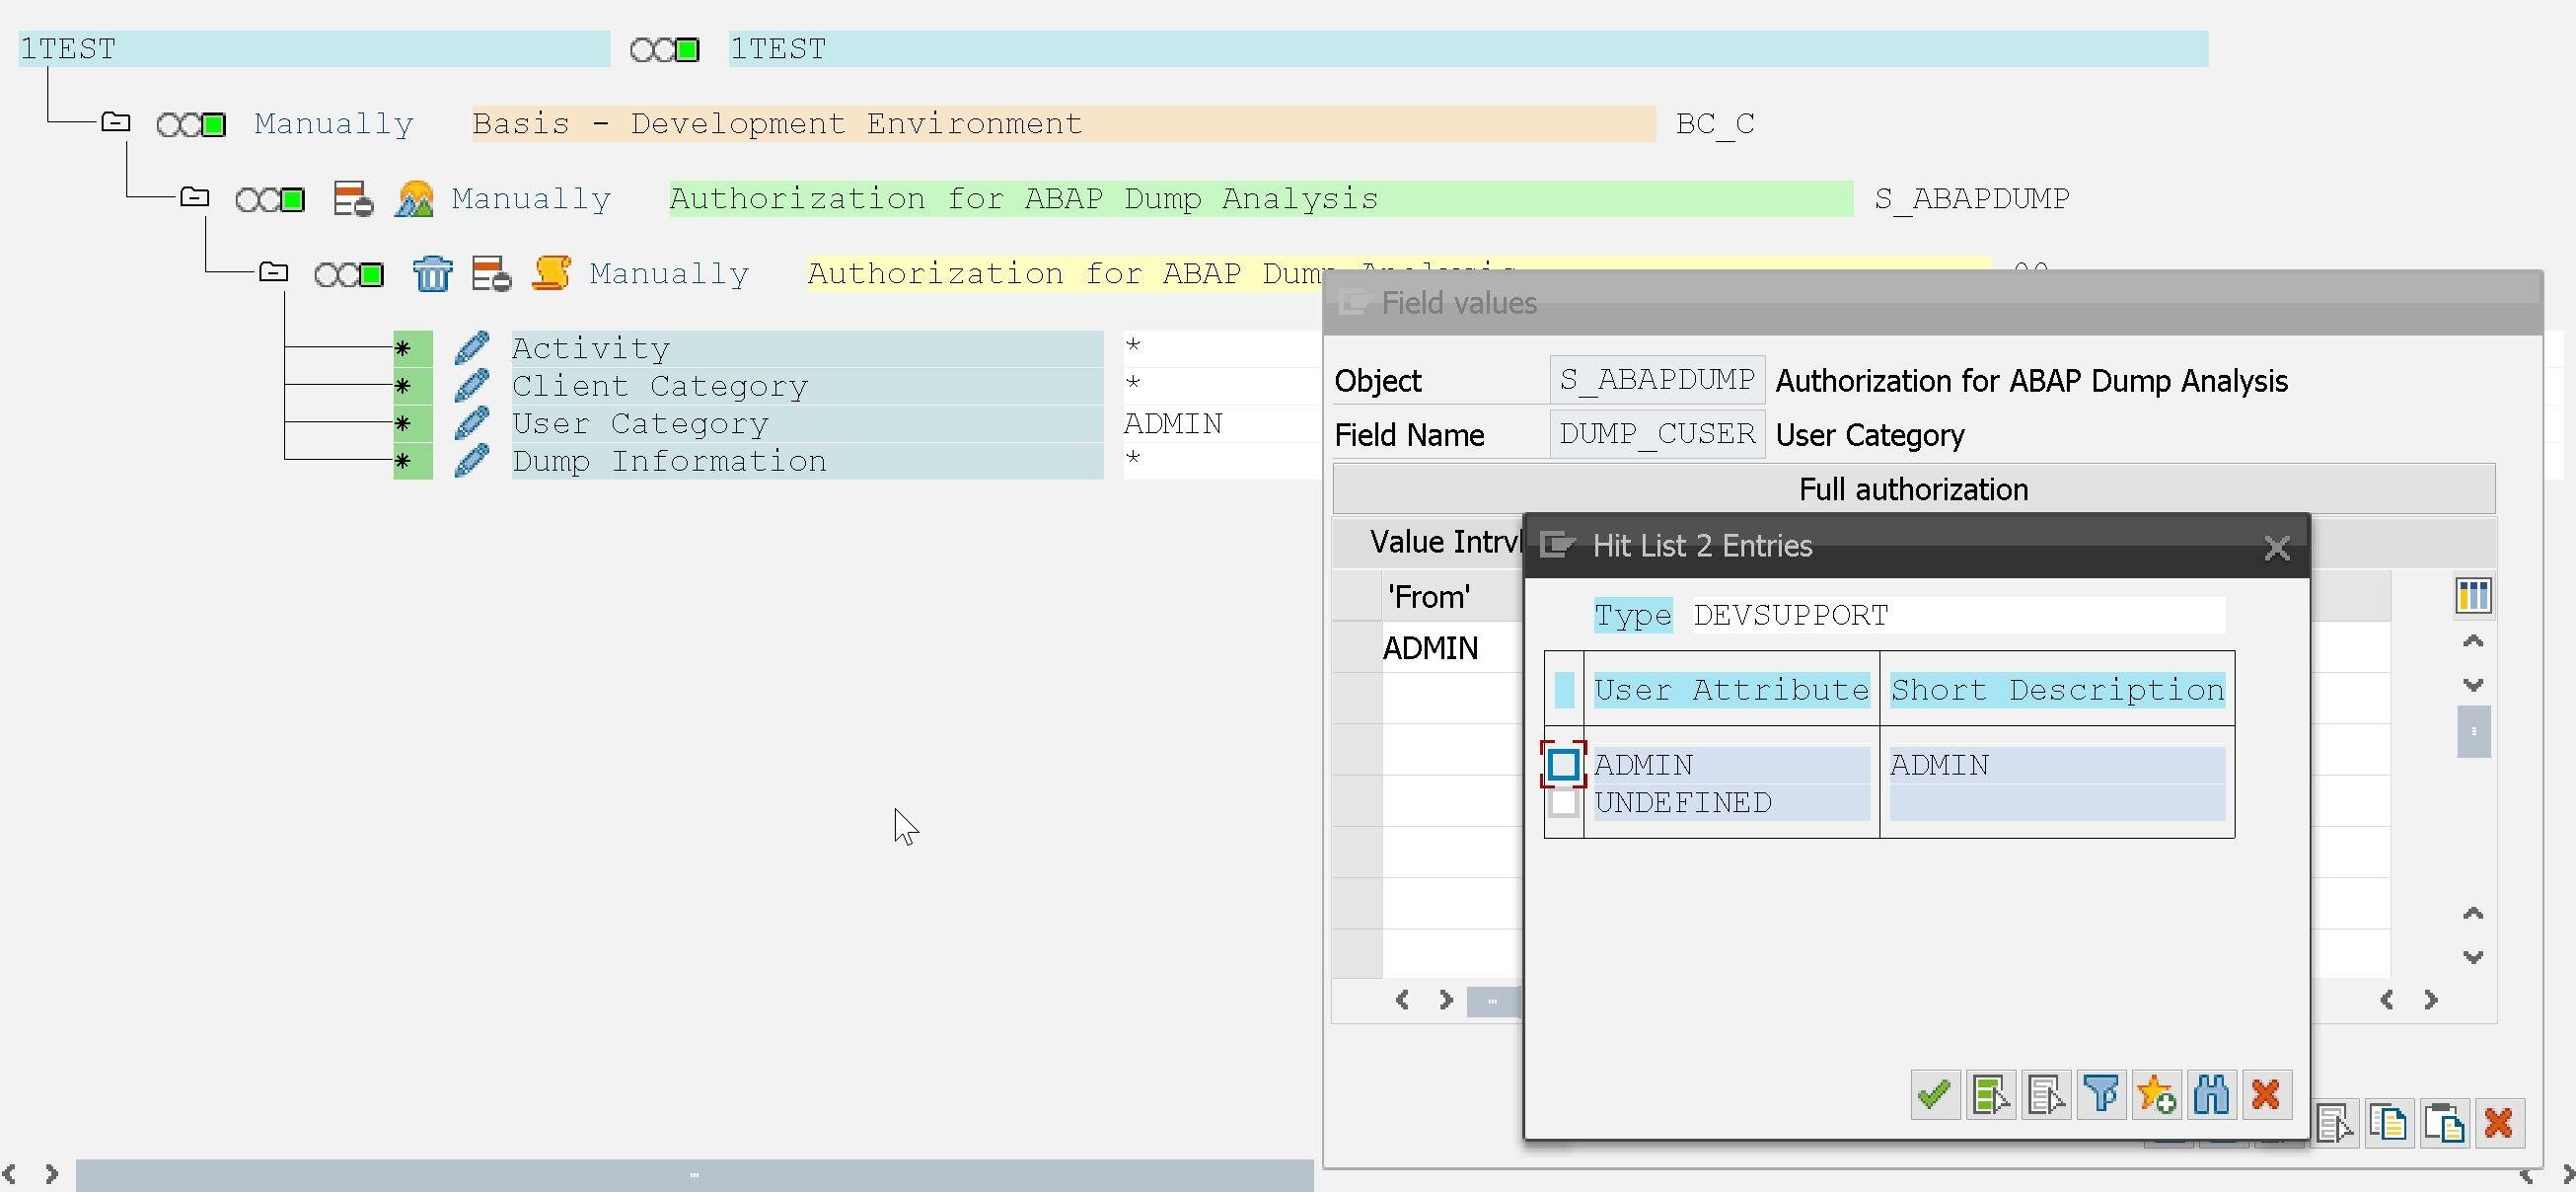Check the ADMIN row checkbox in Hit List
The height and width of the screenshot is (1192, 2576).
click(x=1563, y=765)
